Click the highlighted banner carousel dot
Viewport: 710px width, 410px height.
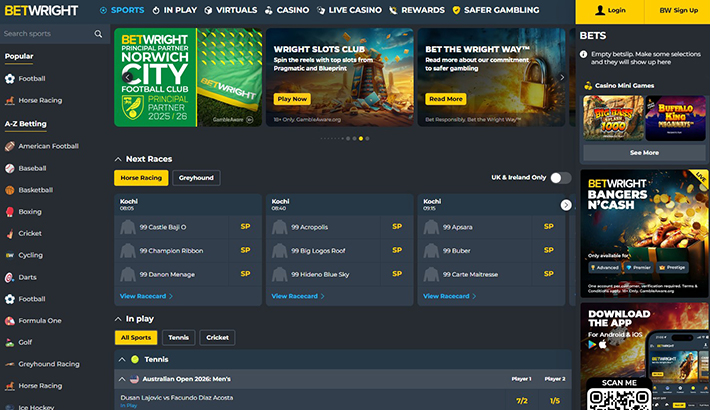[x=360, y=138]
